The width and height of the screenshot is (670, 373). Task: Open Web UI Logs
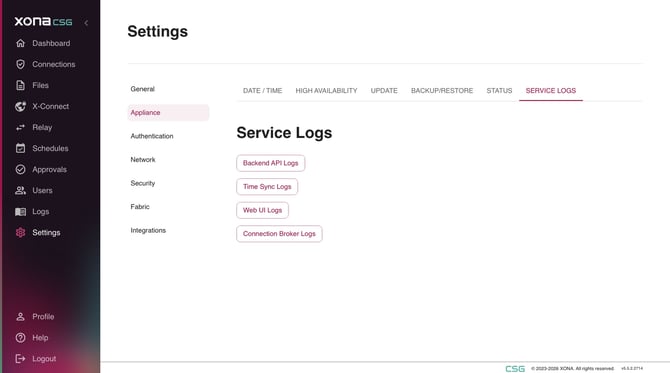262,210
